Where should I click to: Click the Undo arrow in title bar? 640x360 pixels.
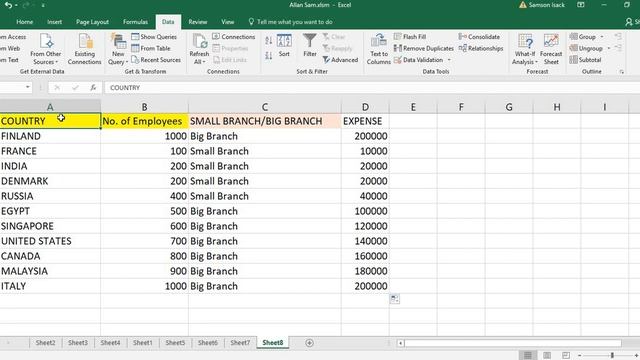[x=8, y=5]
